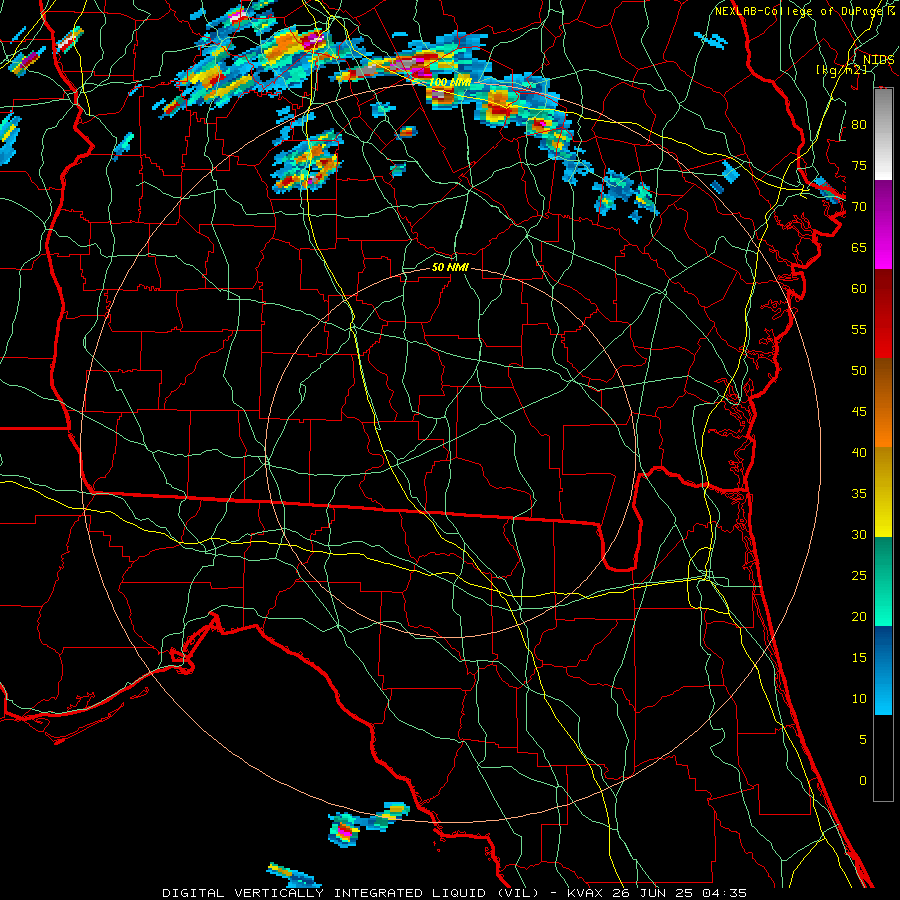
Task: Pick the yellow segment of color bar
Action: coord(883,492)
